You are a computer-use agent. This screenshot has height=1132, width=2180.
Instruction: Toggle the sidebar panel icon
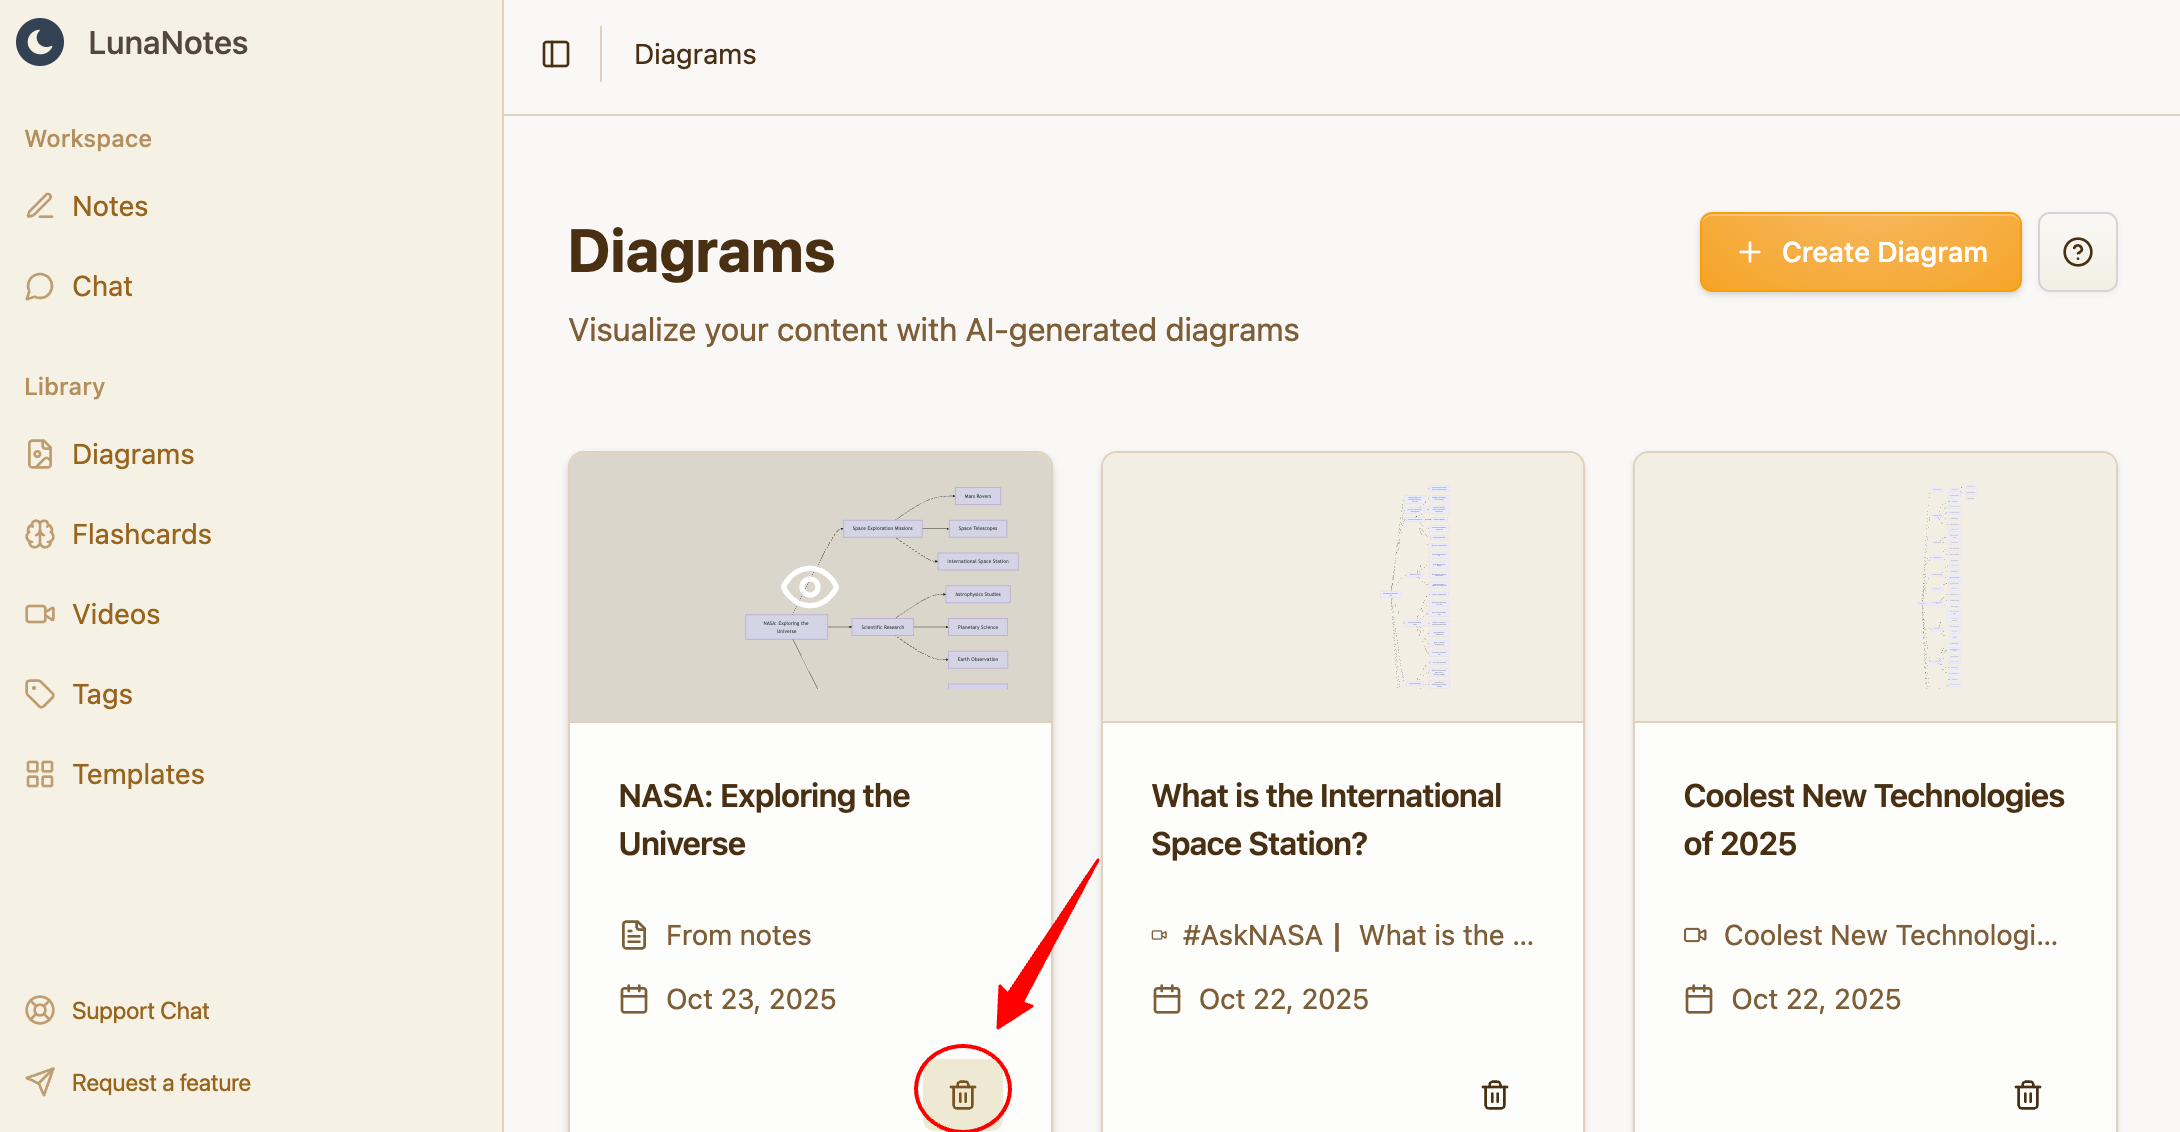[x=556, y=54]
